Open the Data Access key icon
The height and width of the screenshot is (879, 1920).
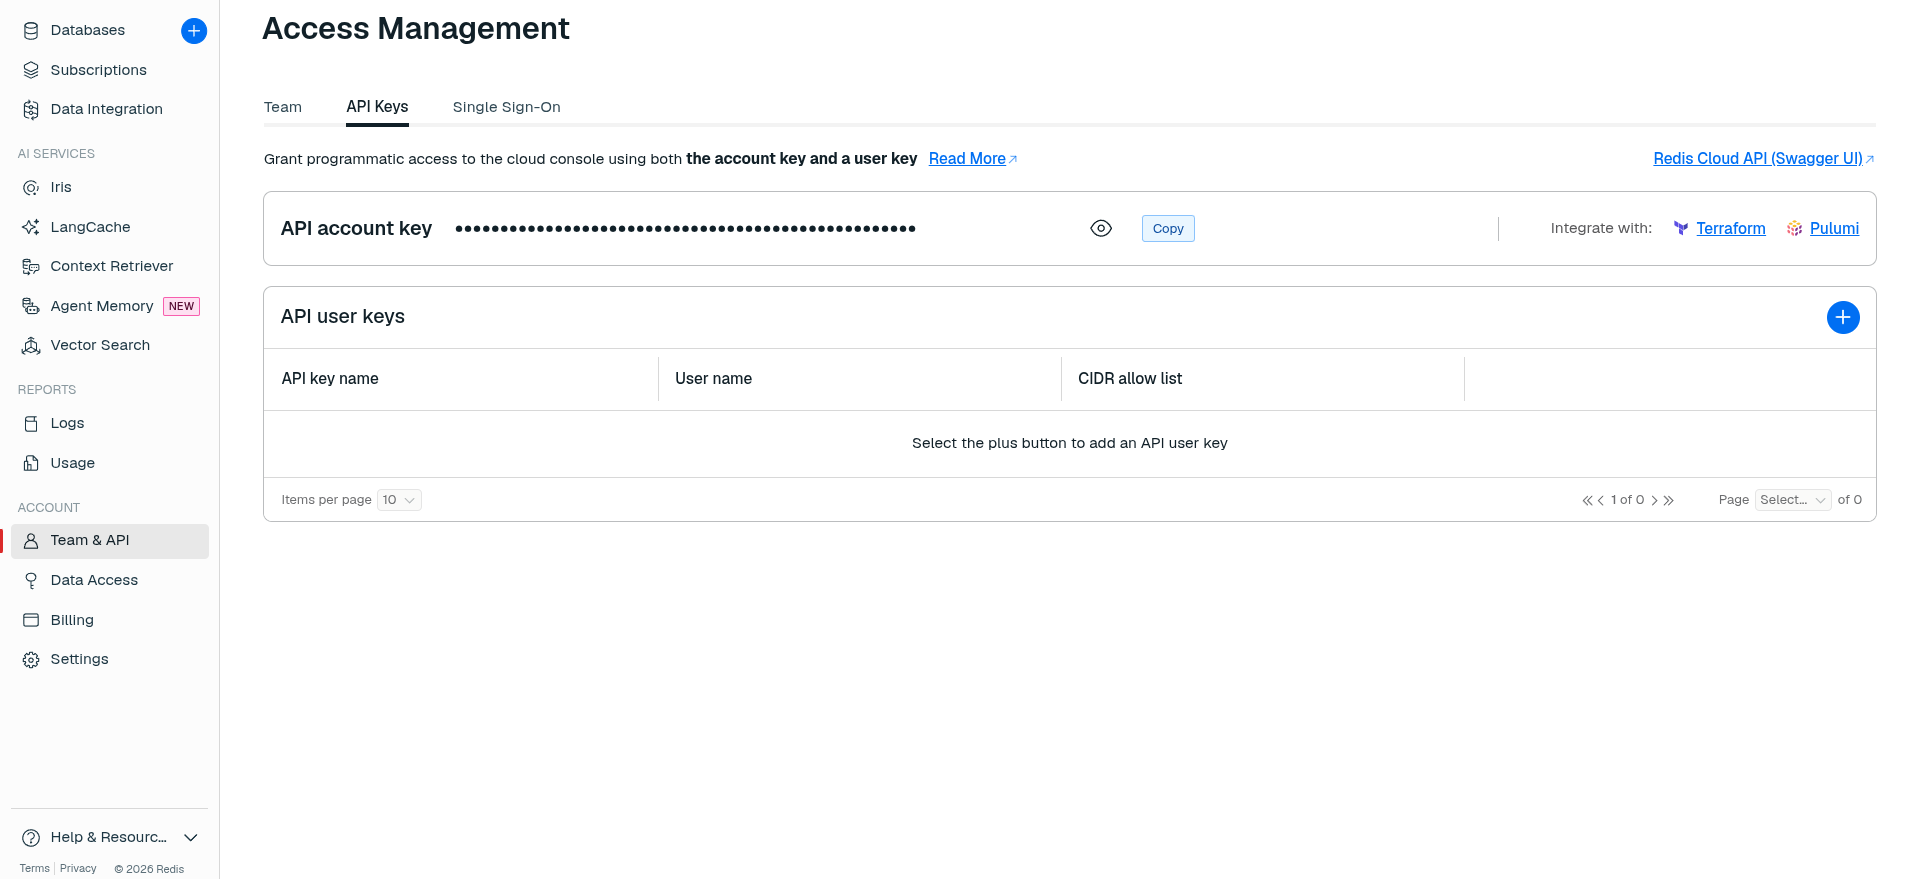coord(31,580)
